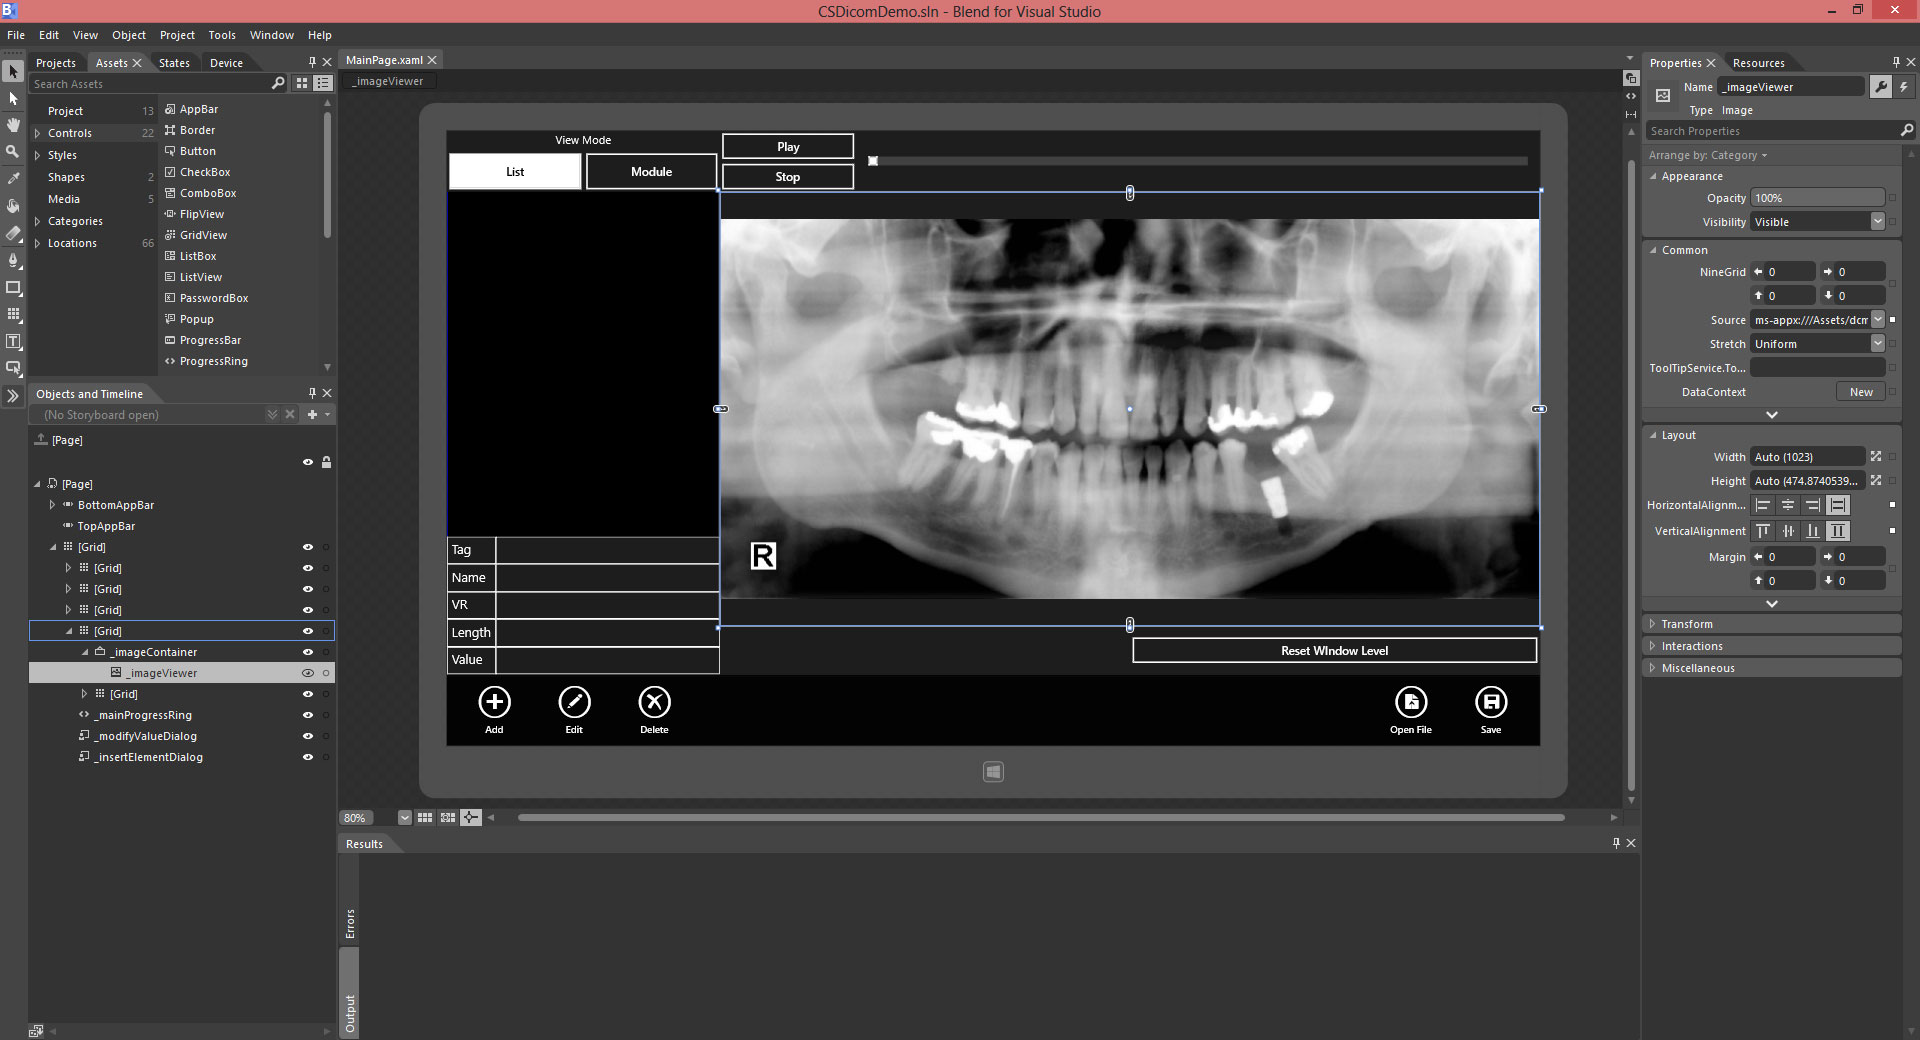
Task: Open the Visibility dropdown
Action: 1877,222
